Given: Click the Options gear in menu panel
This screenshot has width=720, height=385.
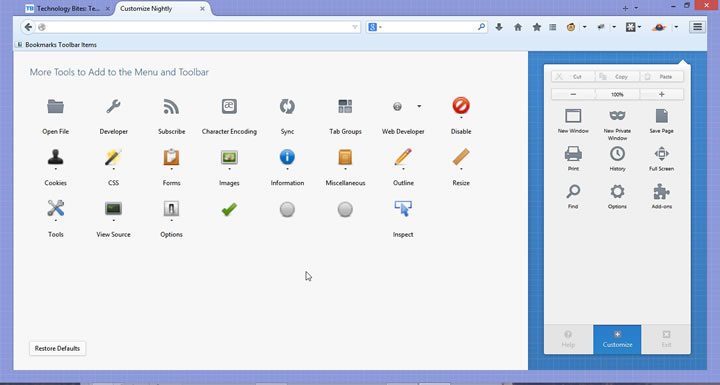Looking at the screenshot, I should tap(617, 191).
